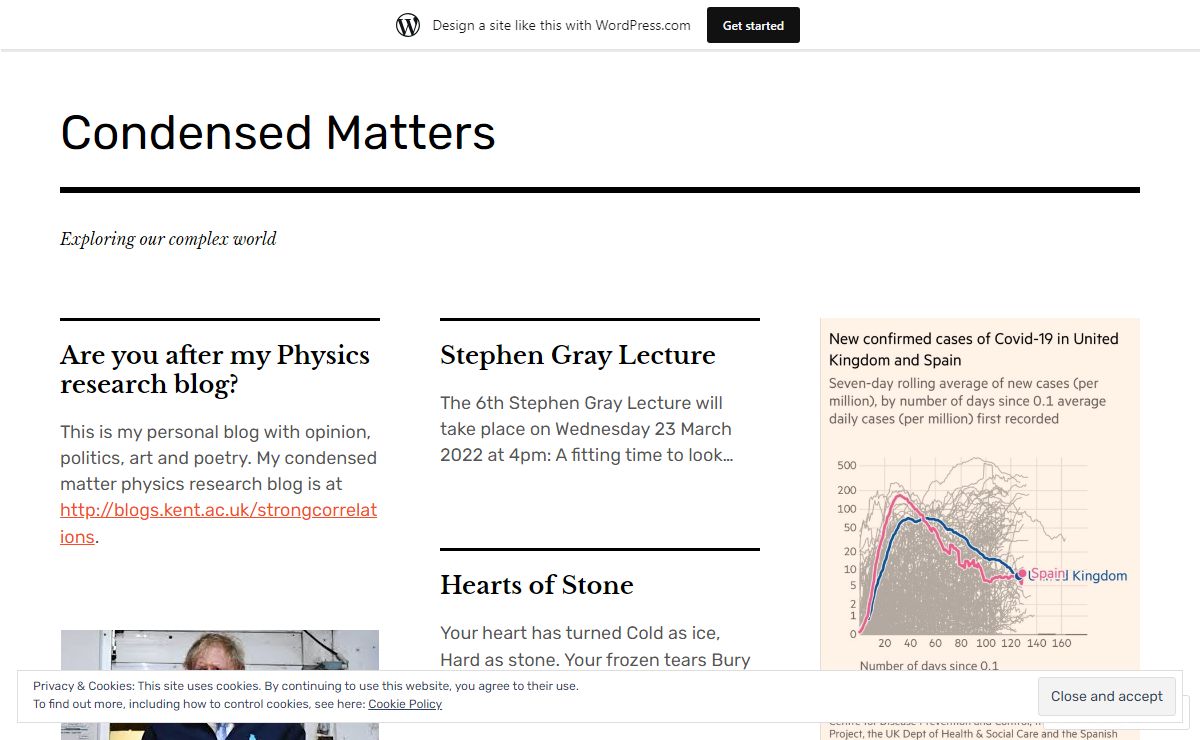The width and height of the screenshot is (1200, 740).
Task: Click the WordPress logo icon
Action: point(408,26)
